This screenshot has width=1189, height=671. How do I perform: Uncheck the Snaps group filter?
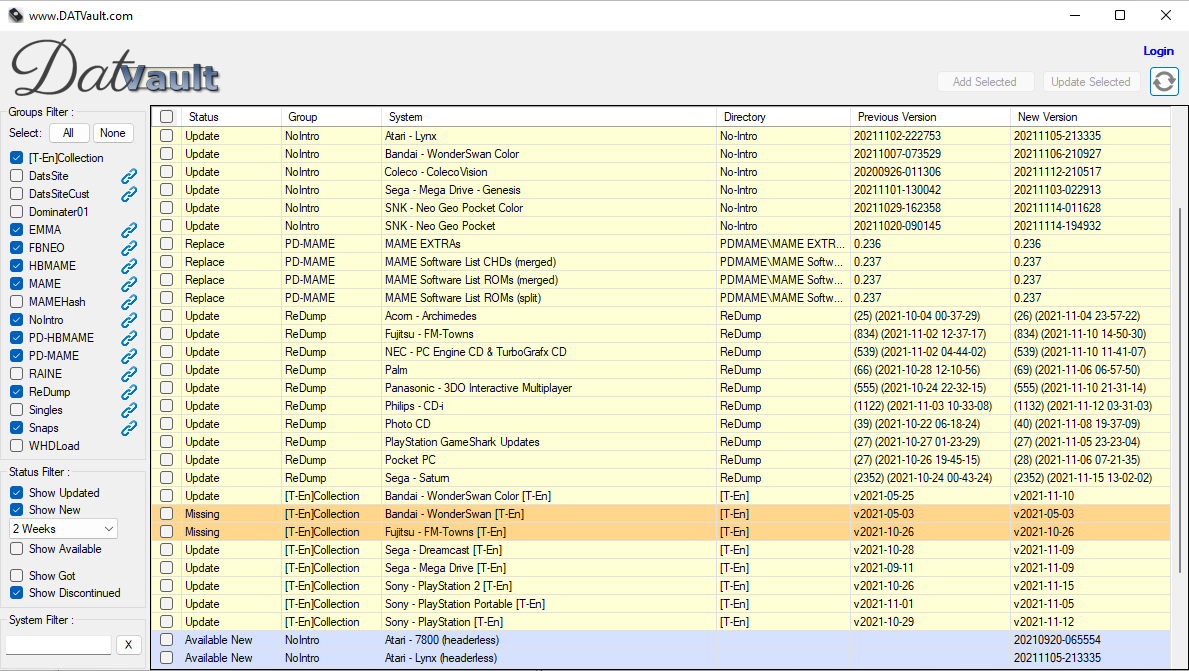(x=17, y=428)
